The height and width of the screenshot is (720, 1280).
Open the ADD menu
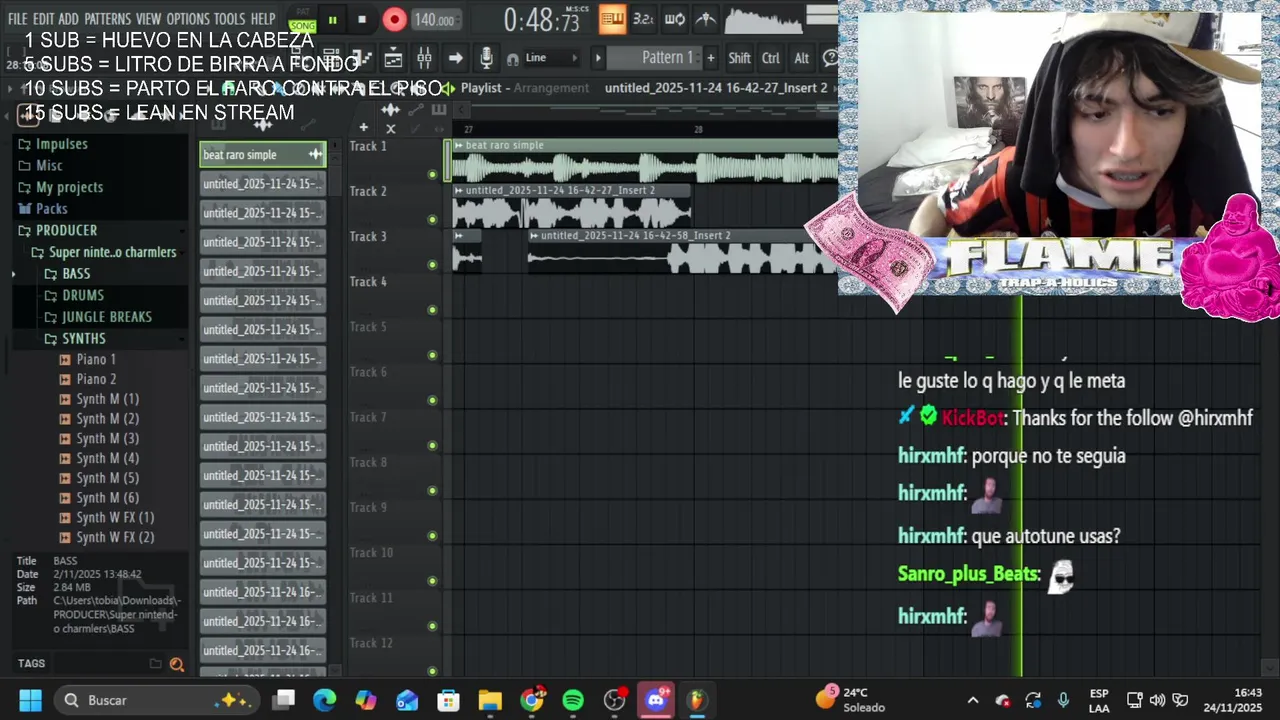pos(68,19)
